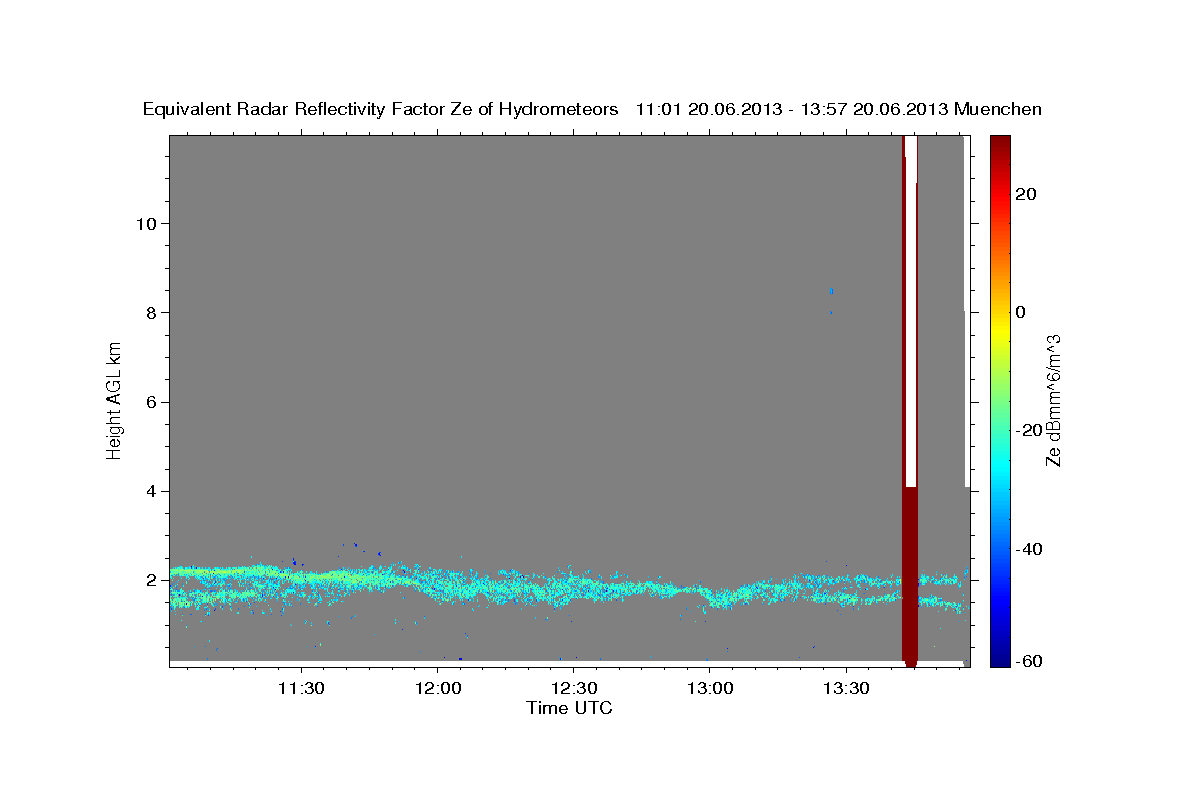The height and width of the screenshot is (800, 1200).
Task: Click the 13:00 time tick label
Action: tap(709, 689)
